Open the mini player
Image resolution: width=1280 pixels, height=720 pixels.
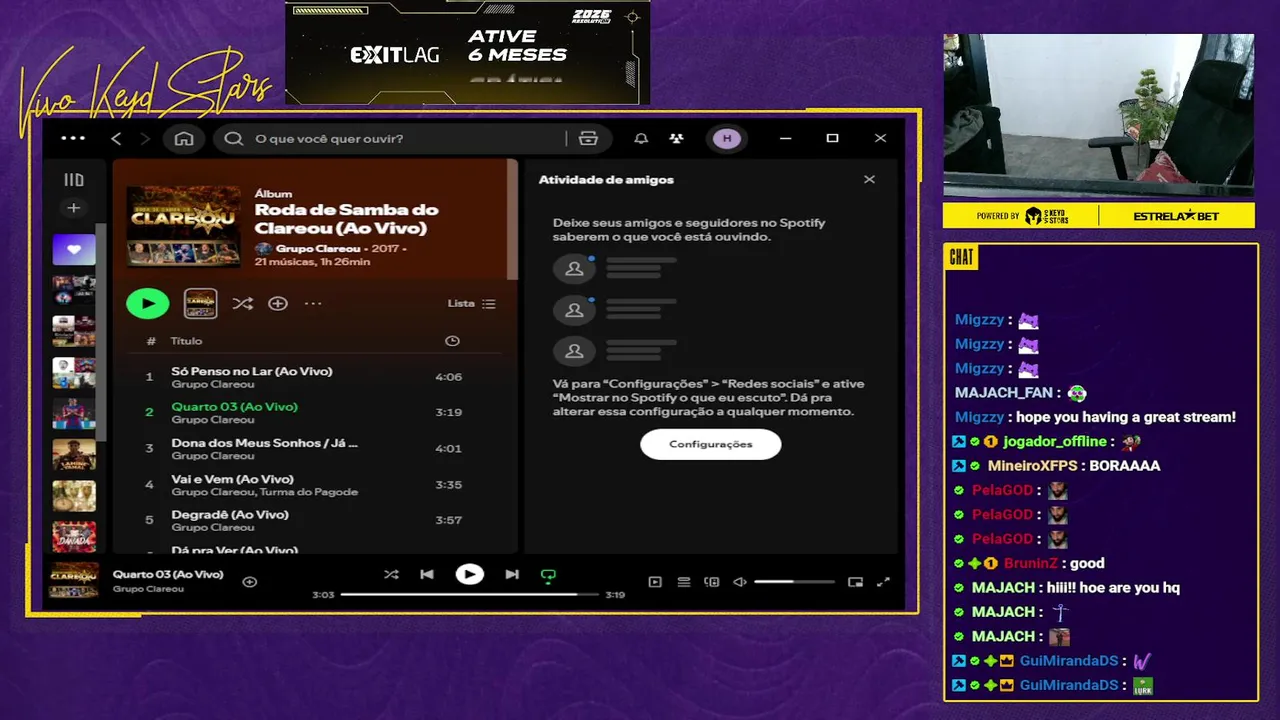[x=855, y=582]
